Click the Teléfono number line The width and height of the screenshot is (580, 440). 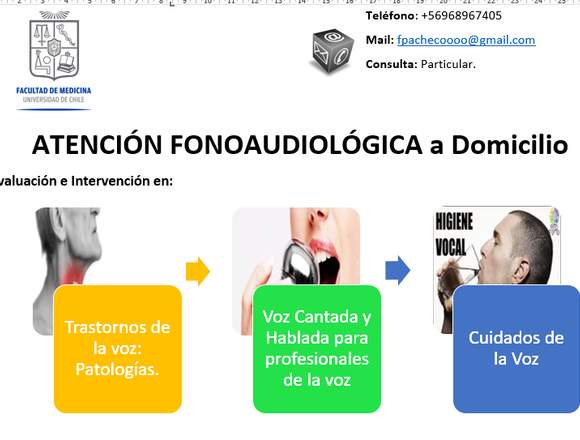(434, 16)
